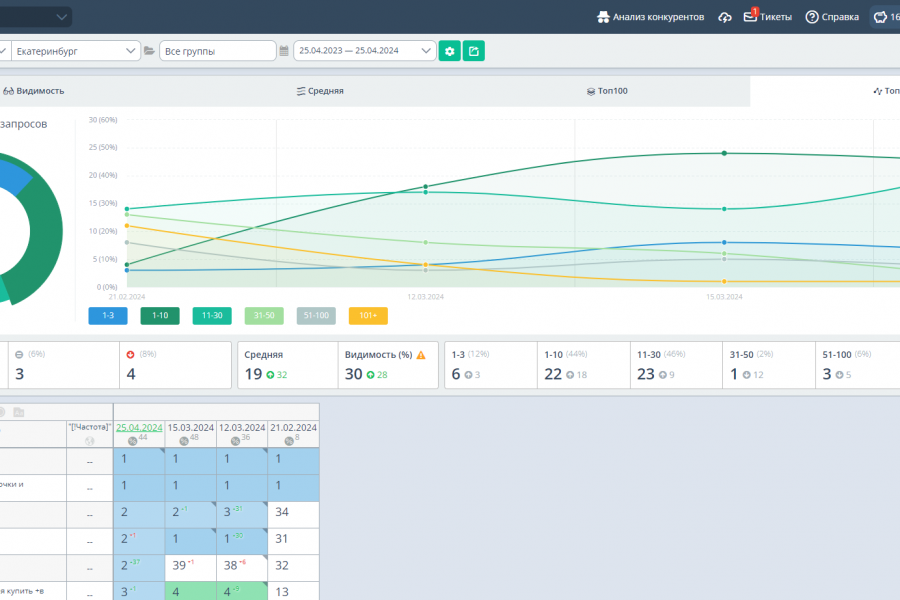
Task: Click the 12.03.2024 column header
Action: 242,428
